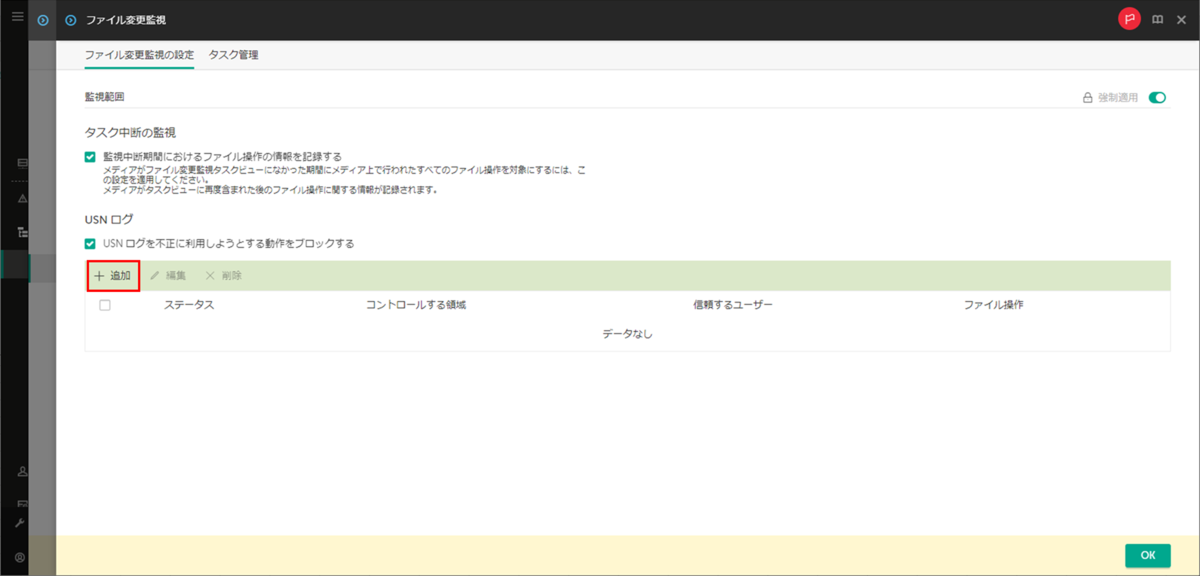Click the 編集 edit action
1200x576 pixels.
170,276
